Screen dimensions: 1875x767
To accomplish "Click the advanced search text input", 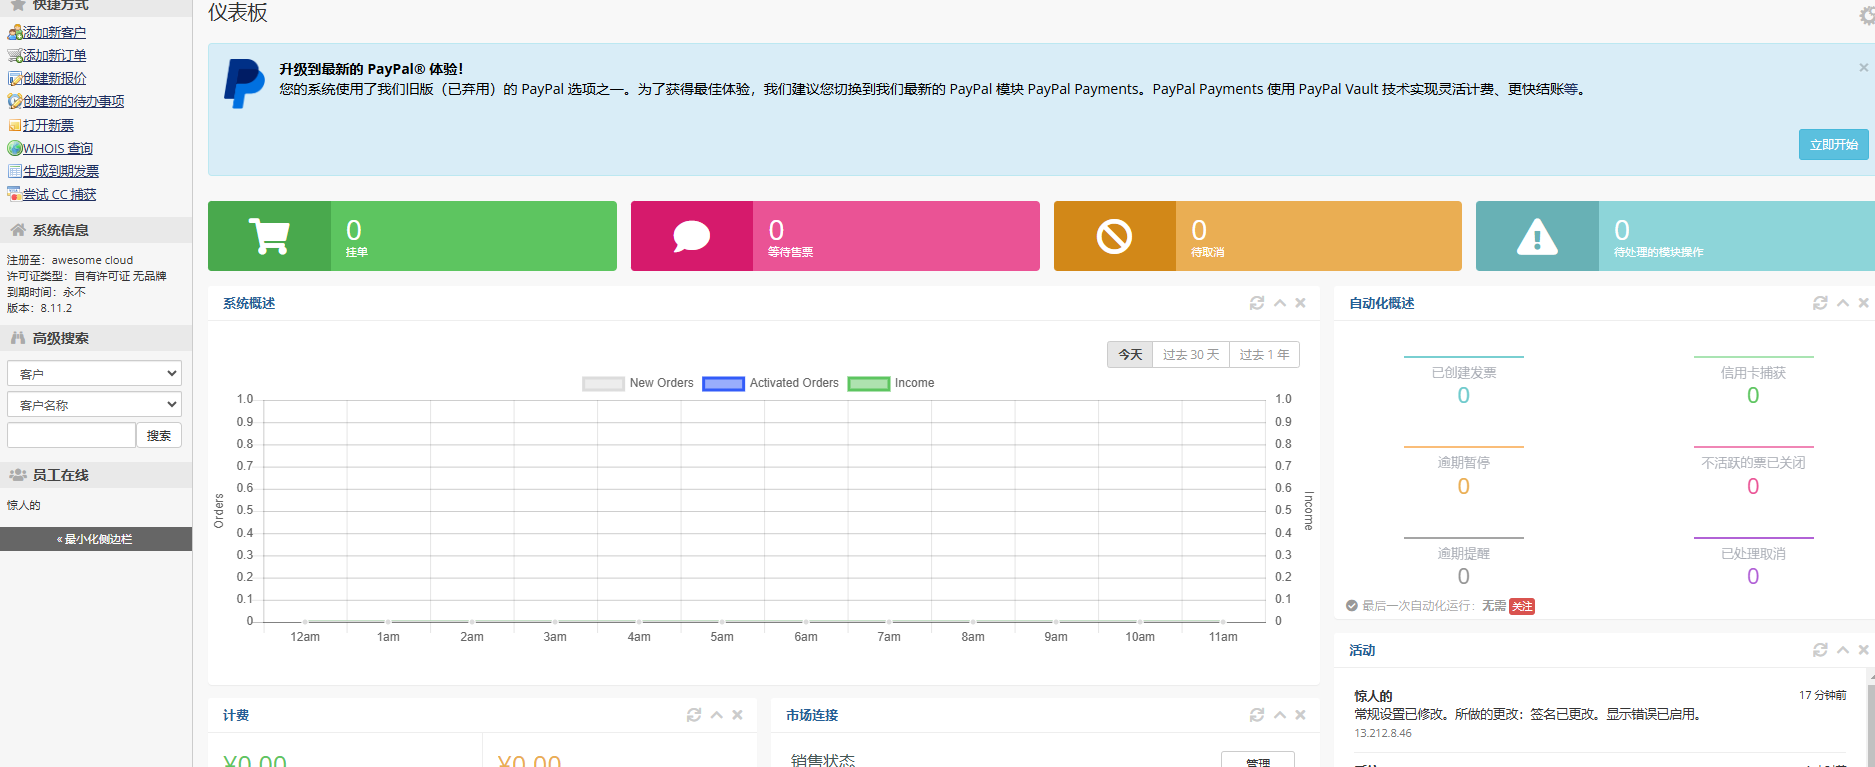I will coord(71,435).
